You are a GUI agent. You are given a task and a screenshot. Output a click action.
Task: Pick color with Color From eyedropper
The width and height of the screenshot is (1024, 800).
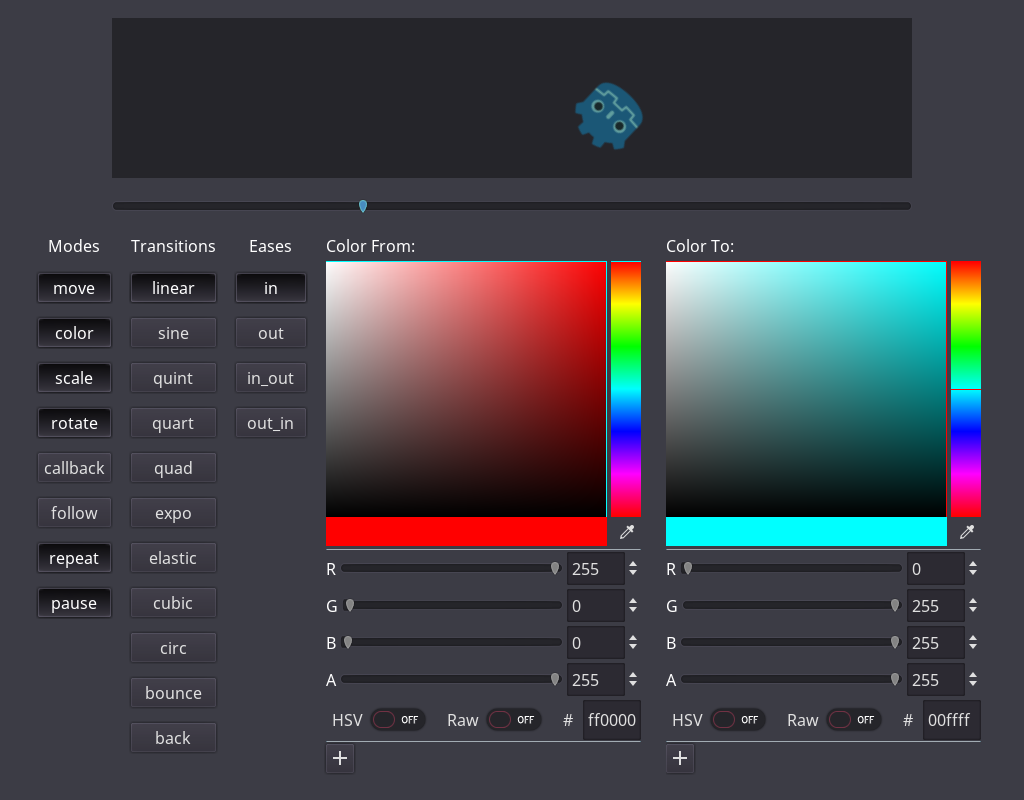click(x=627, y=532)
